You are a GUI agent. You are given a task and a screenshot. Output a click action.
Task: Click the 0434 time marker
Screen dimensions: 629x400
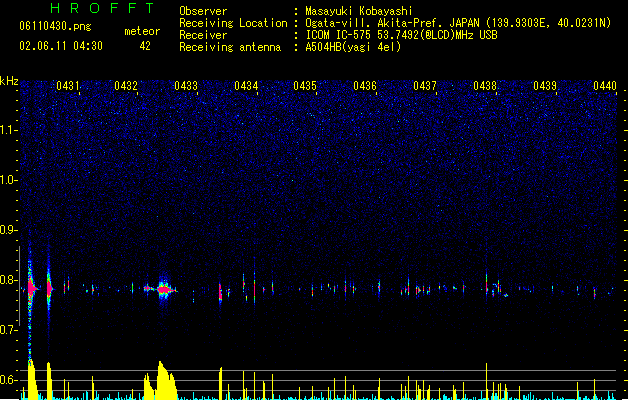tap(246, 85)
